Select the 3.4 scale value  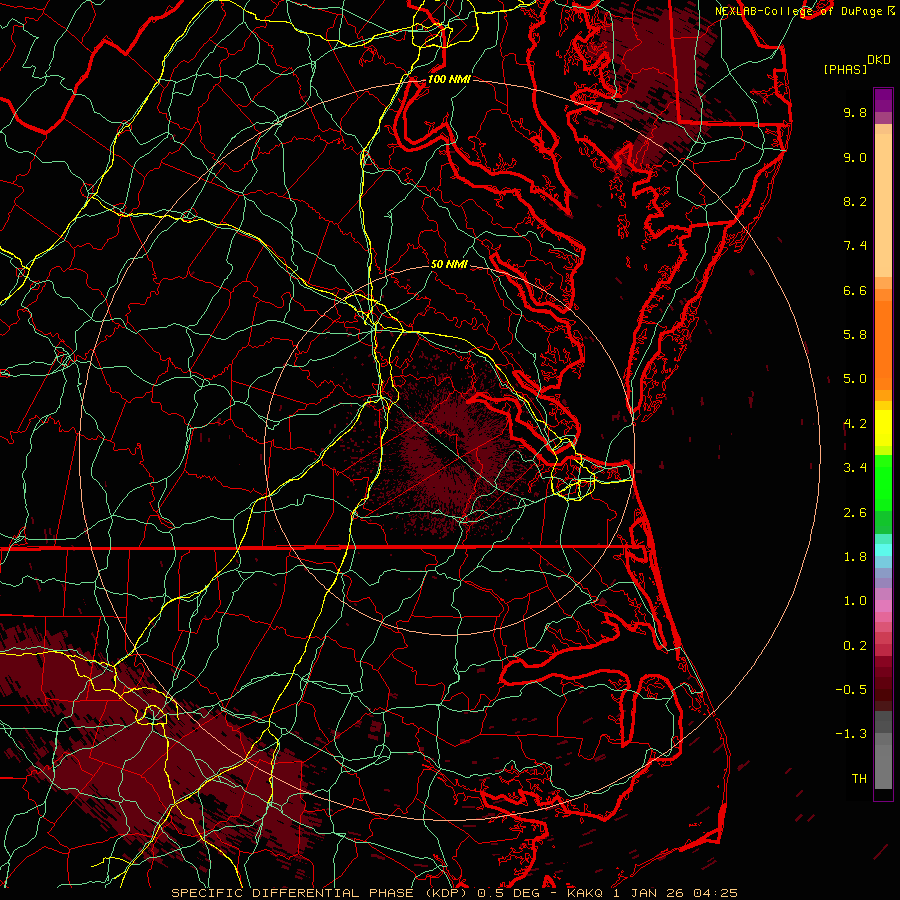(855, 468)
